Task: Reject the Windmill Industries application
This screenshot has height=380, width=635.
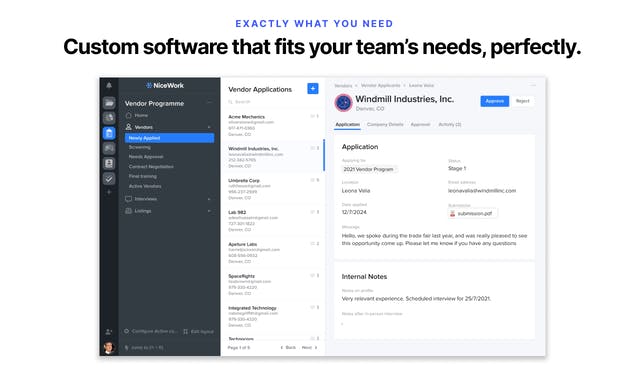Action: pos(522,101)
